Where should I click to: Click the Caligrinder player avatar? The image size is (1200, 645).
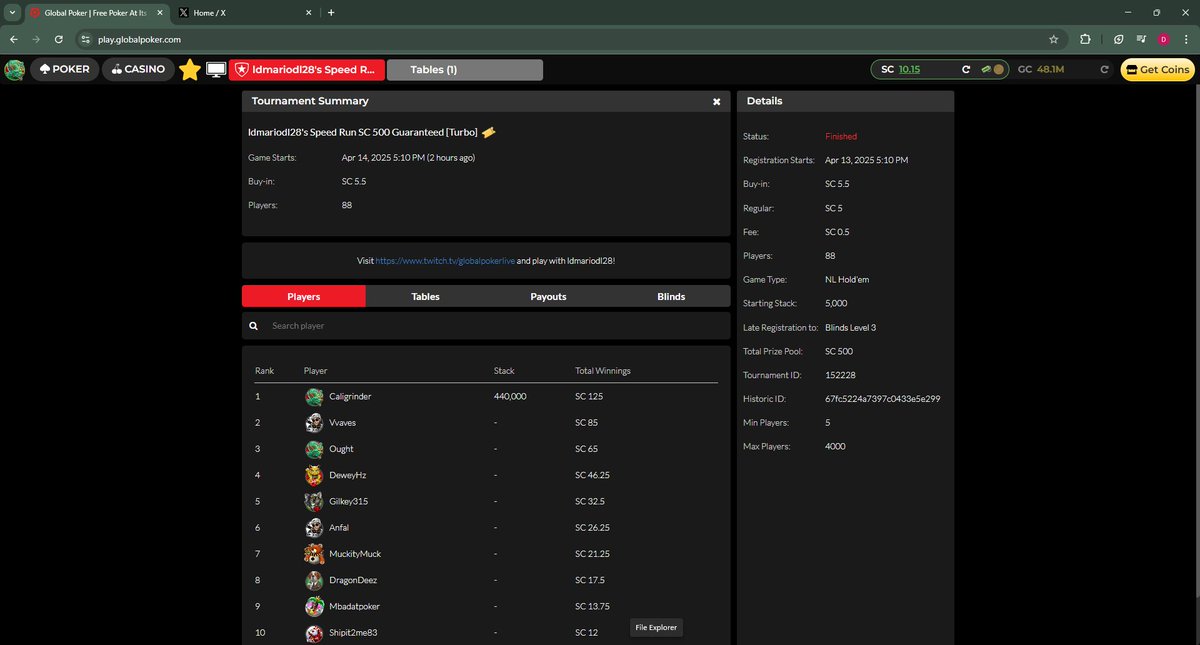click(x=314, y=397)
